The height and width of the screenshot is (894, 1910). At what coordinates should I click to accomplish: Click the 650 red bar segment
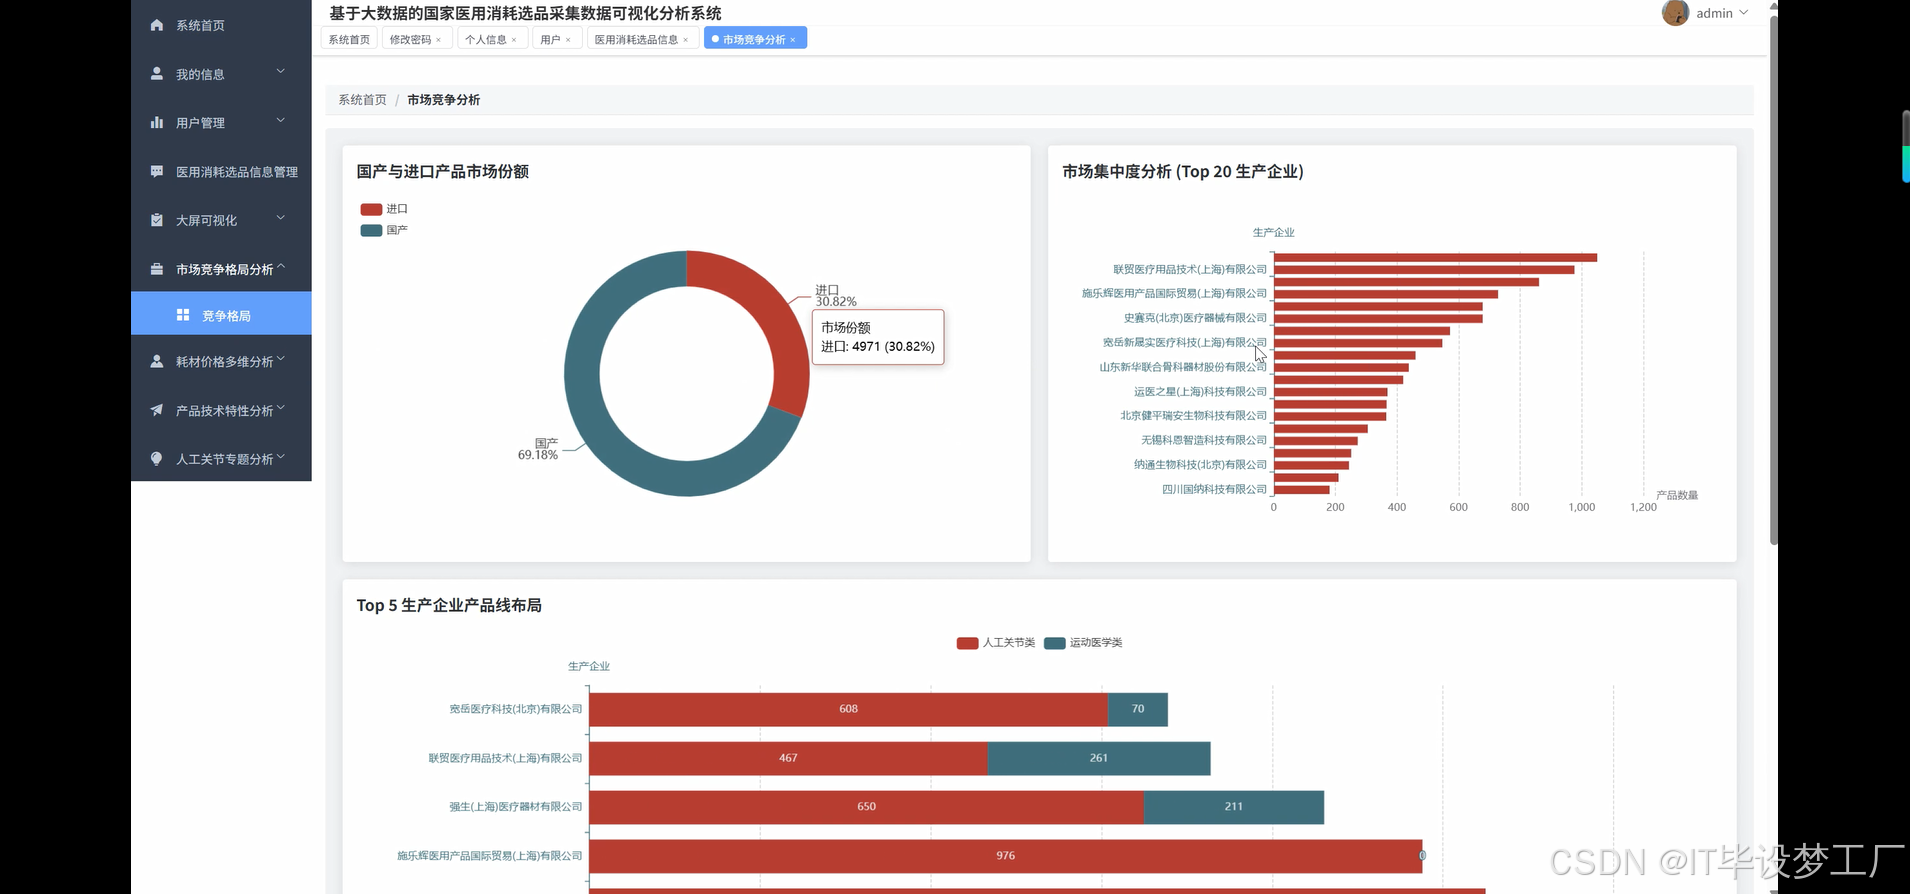pyautogui.click(x=866, y=807)
